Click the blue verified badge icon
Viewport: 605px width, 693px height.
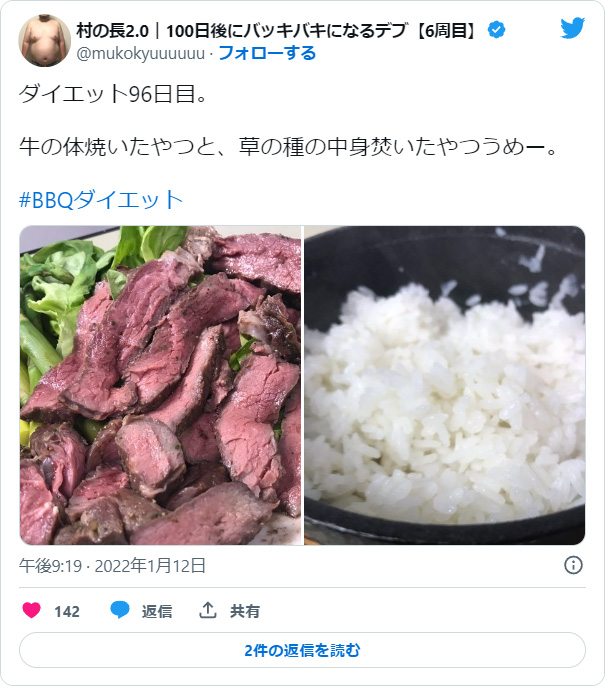pos(496,30)
